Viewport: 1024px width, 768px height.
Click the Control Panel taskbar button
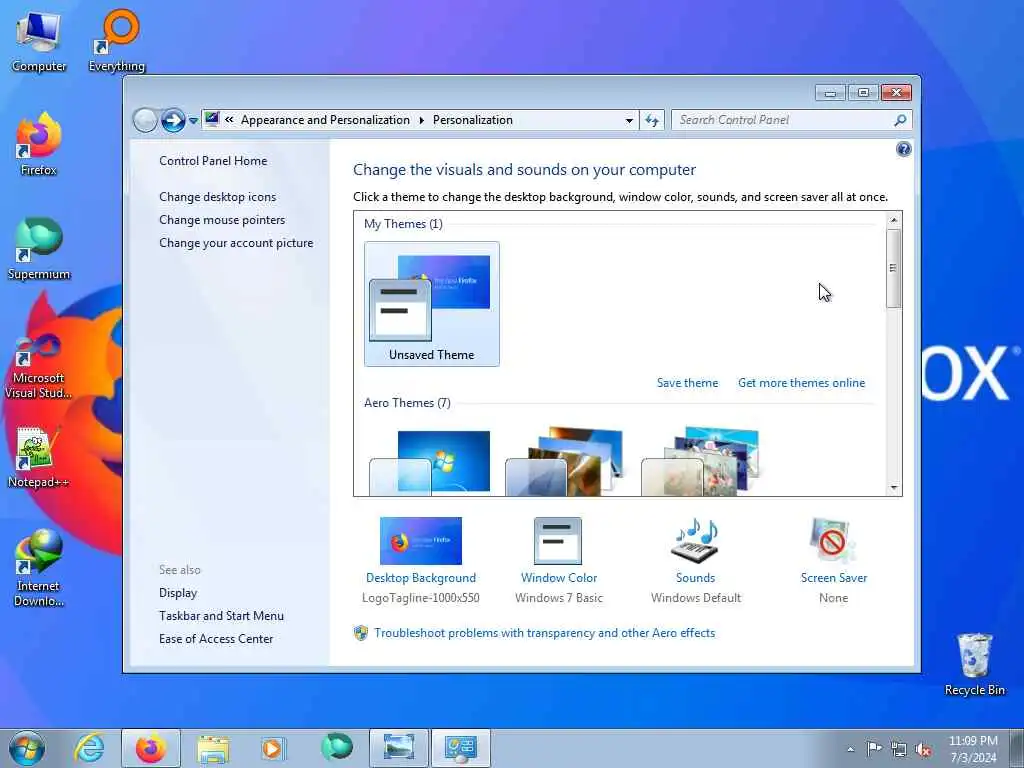click(461, 748)
